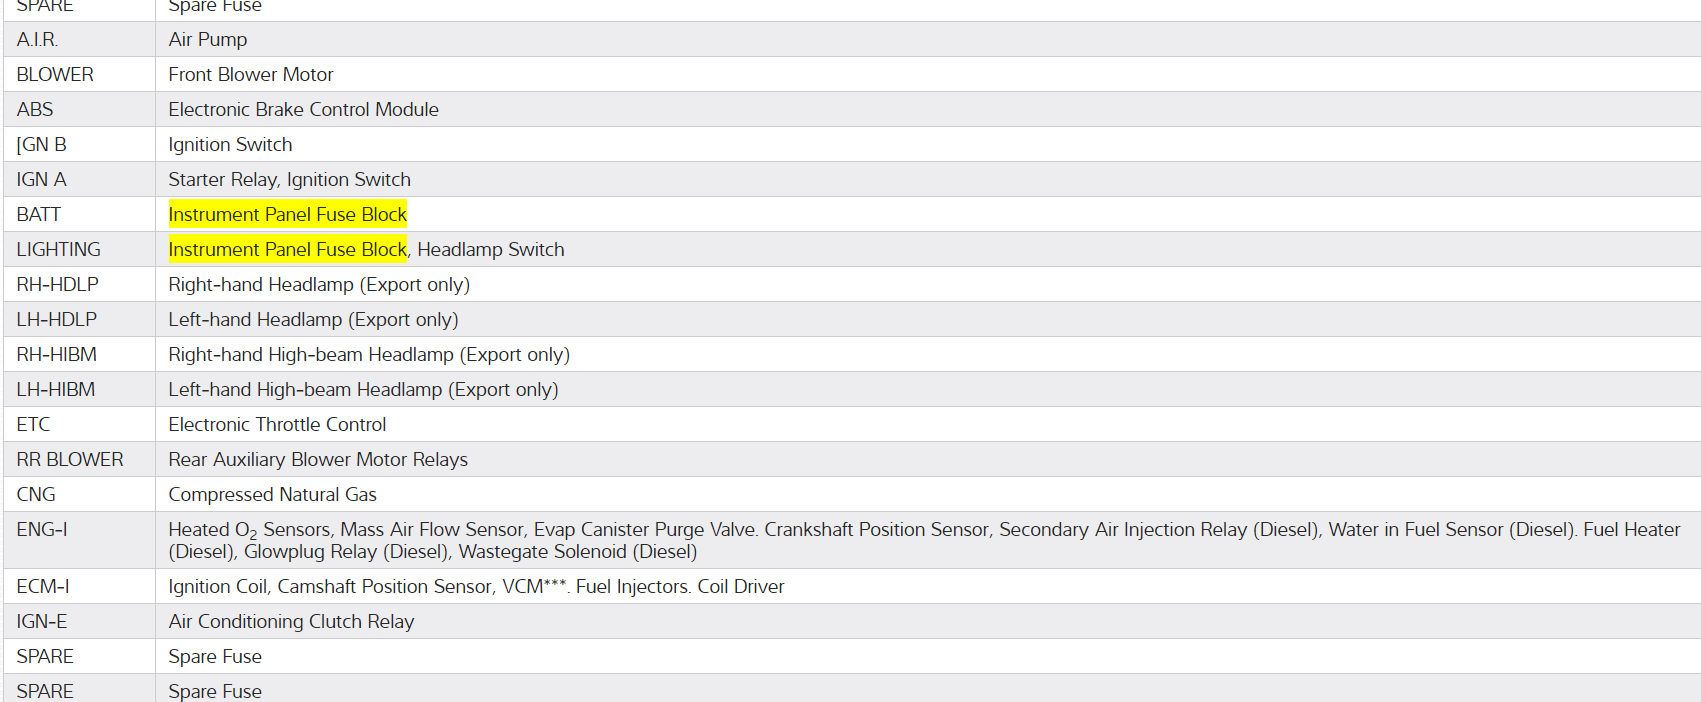Viewport: 1701px width, 702px height.
Task: Click the Headlamp Switch text
Action: [x=490, y=250]
